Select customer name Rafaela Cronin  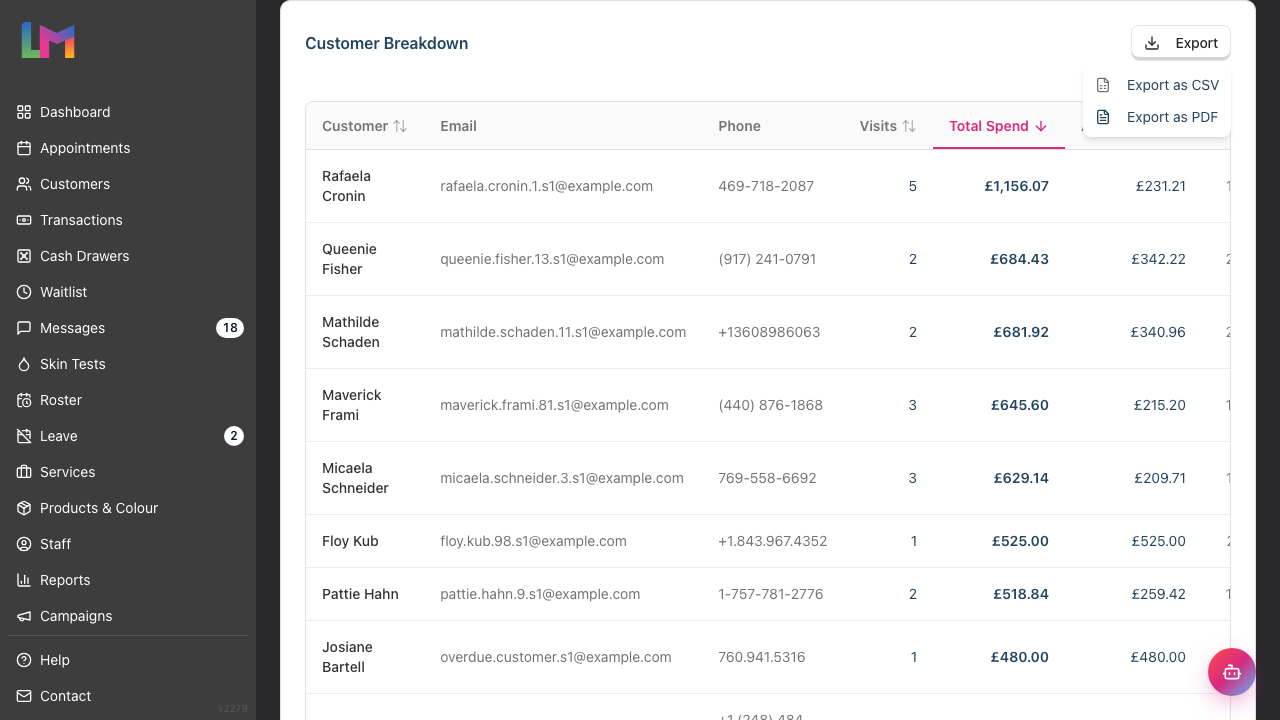(x=346, y=186)
